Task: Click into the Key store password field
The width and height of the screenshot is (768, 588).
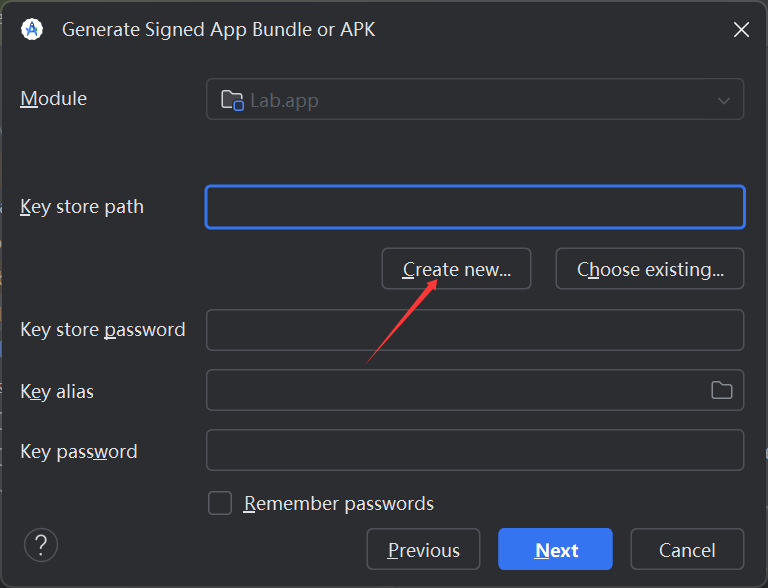Action: [x=474, y=330]
